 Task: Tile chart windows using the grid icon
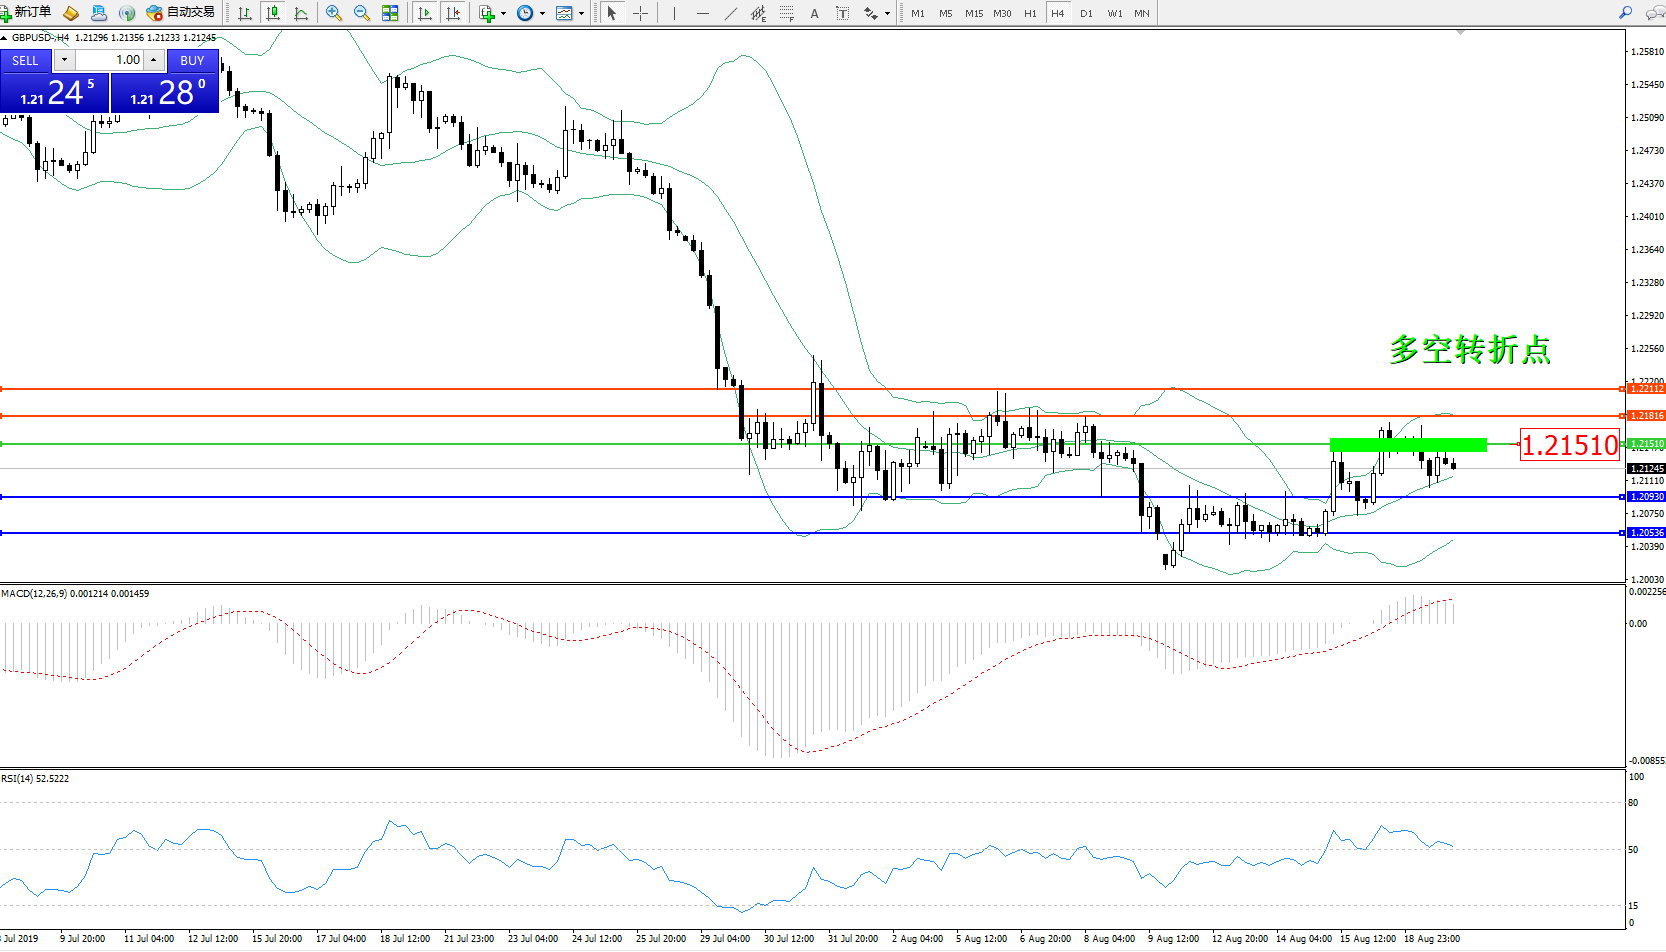coord(390,13)
